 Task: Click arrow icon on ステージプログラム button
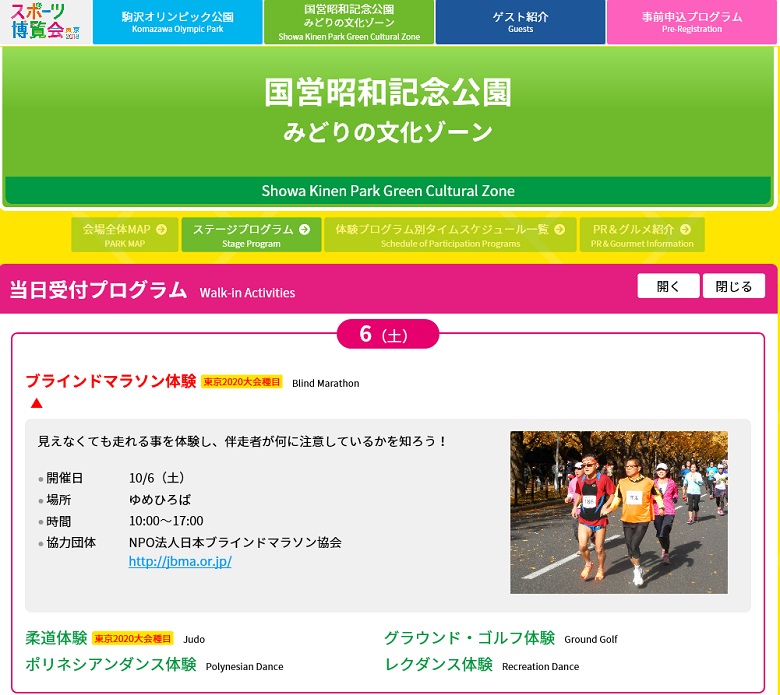pos(304,229)
